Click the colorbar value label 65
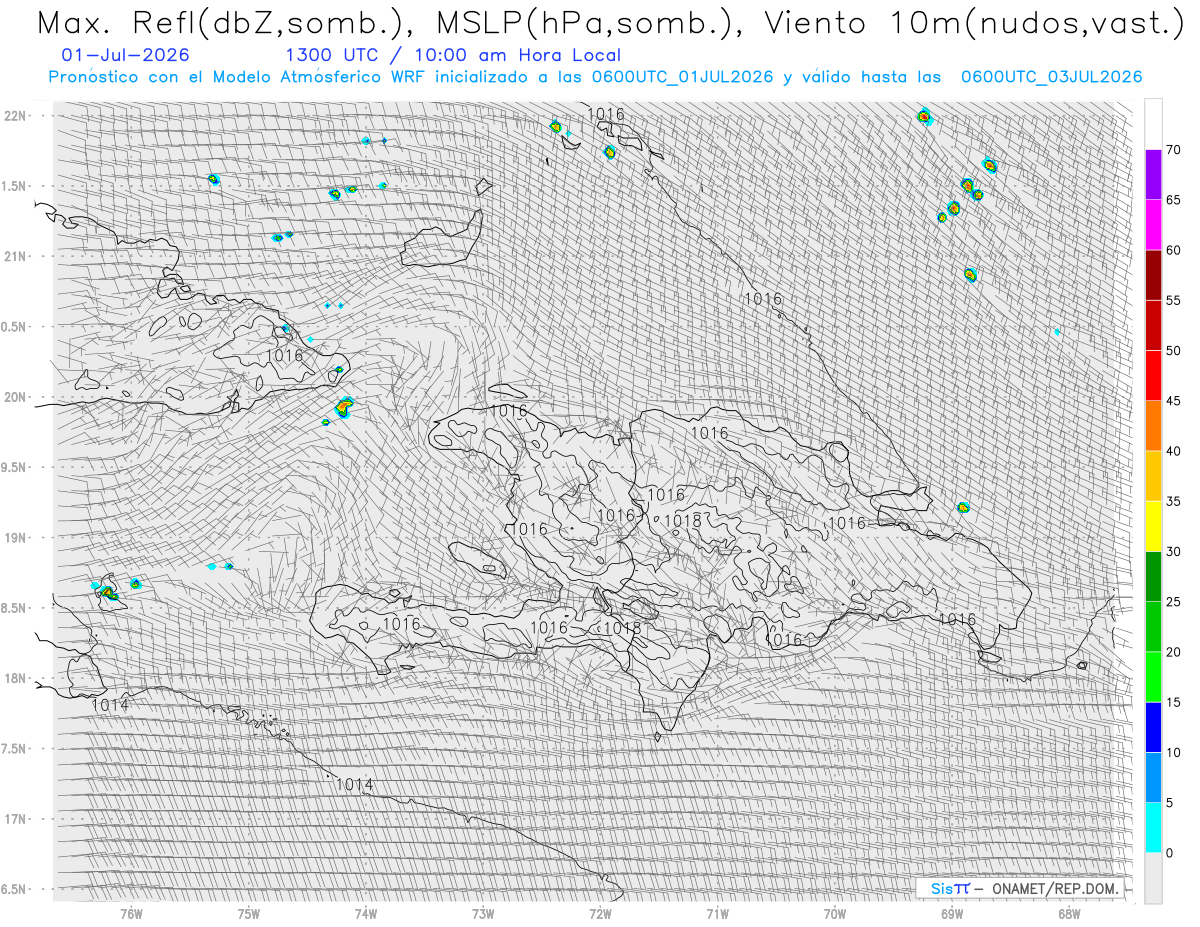 point(1173,200)
